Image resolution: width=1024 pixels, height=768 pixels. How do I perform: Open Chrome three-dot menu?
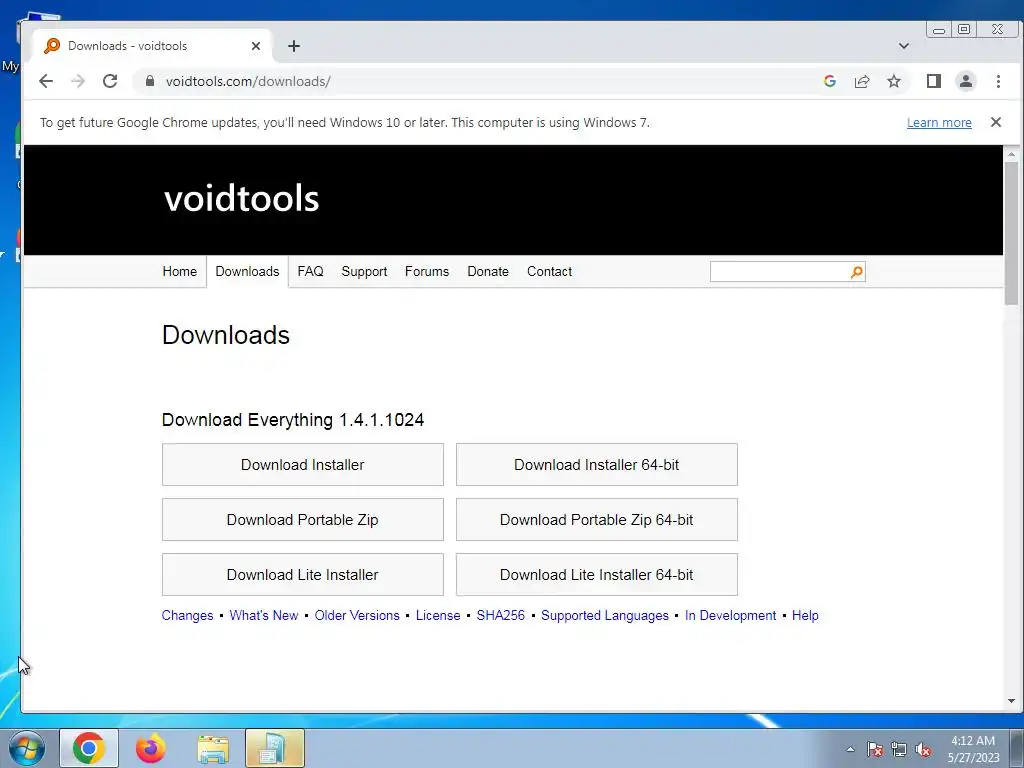[x=998, y=81]
